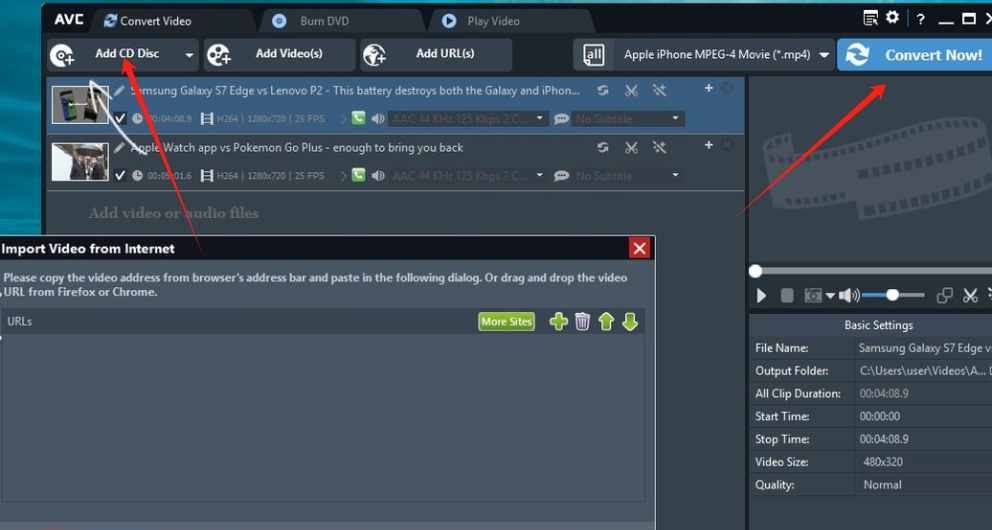992x530 pixels.
Task: Click the pop-out window icon in player
Action: (x=945, y=295)
